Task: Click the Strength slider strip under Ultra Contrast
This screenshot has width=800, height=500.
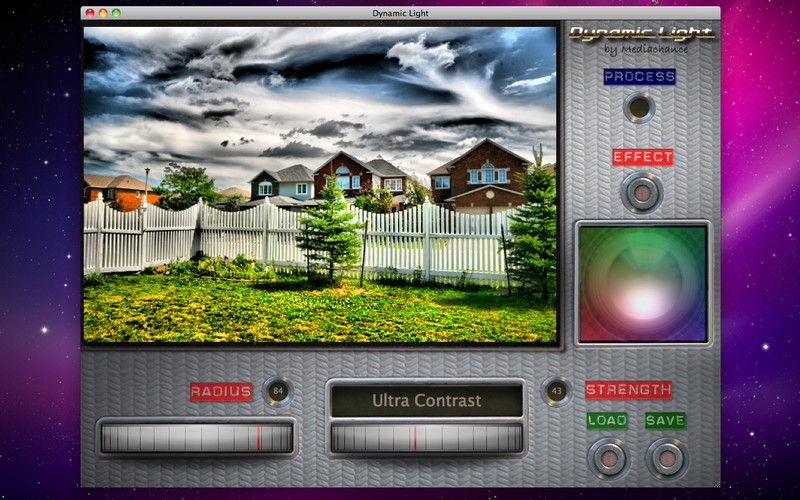Action: pos(427,438)
